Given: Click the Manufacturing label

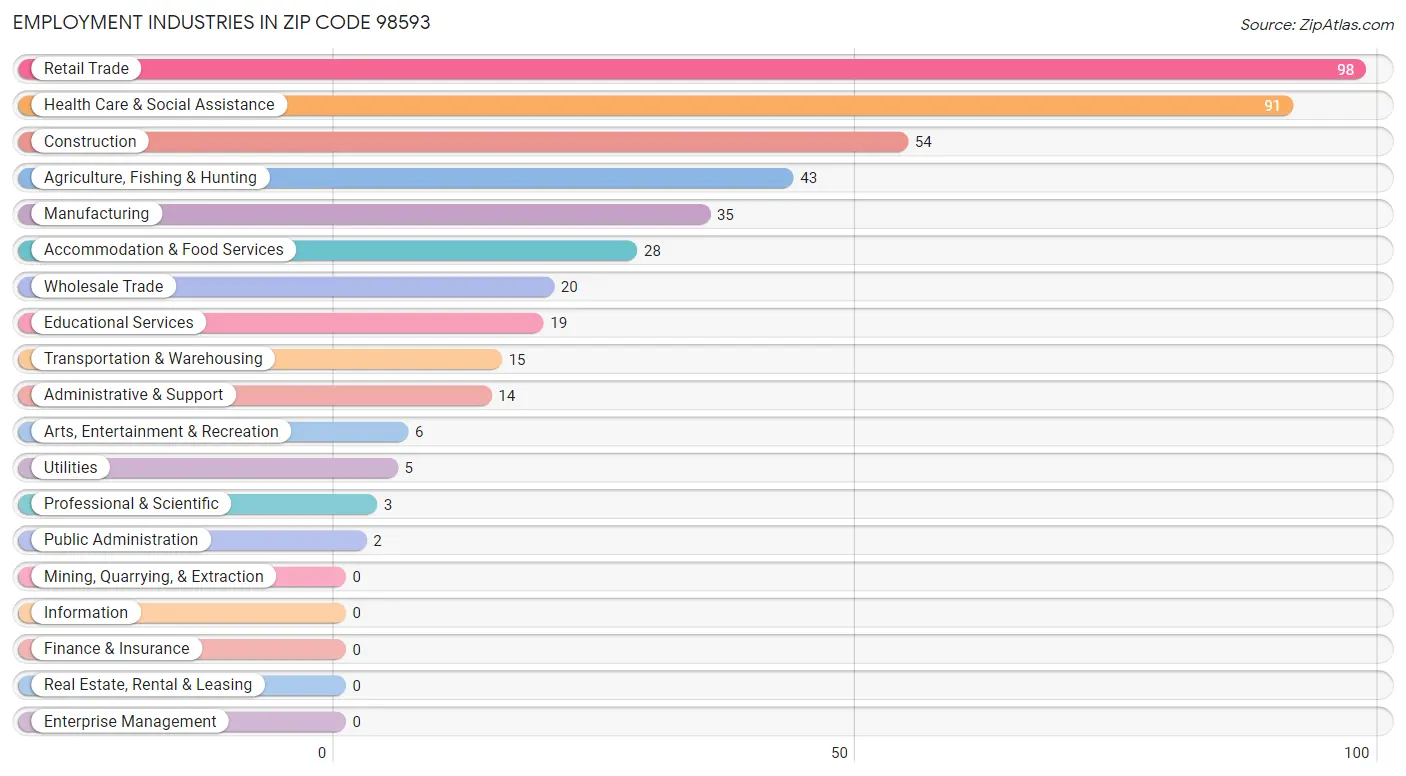Looking at the screenshot, I should point(96,214).
